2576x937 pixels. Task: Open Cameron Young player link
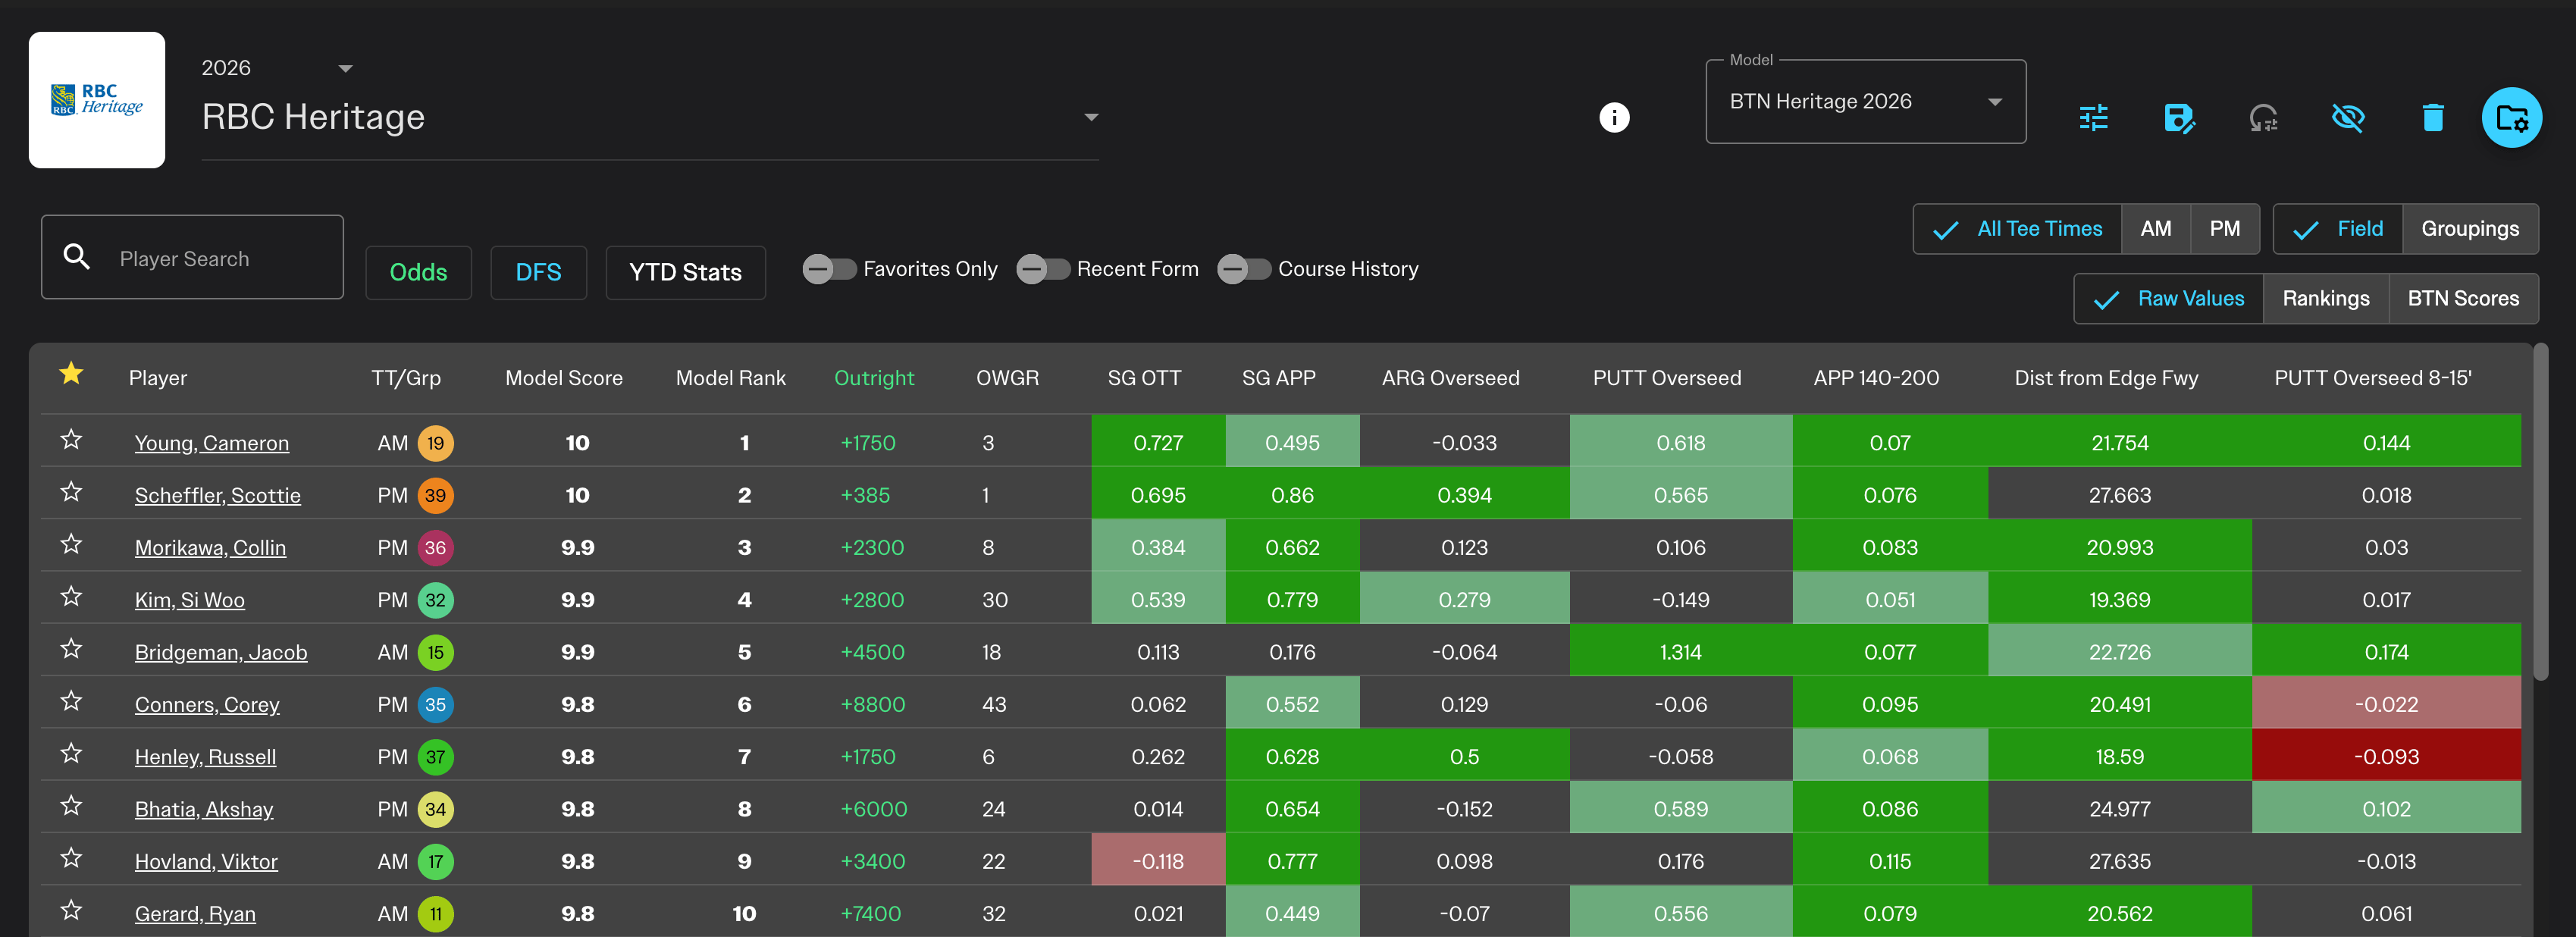pos(212,443)
